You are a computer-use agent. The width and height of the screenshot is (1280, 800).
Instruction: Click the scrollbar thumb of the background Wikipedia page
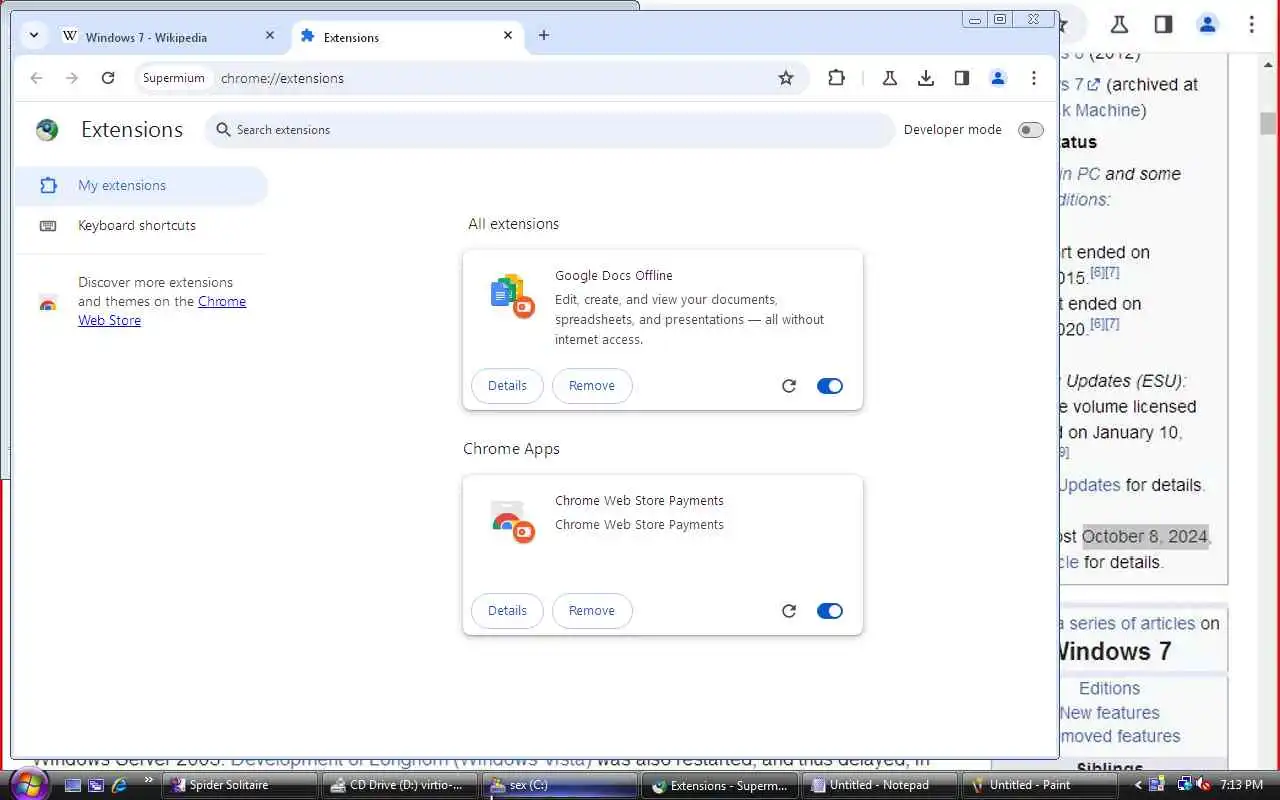(x=1268, y=123)
